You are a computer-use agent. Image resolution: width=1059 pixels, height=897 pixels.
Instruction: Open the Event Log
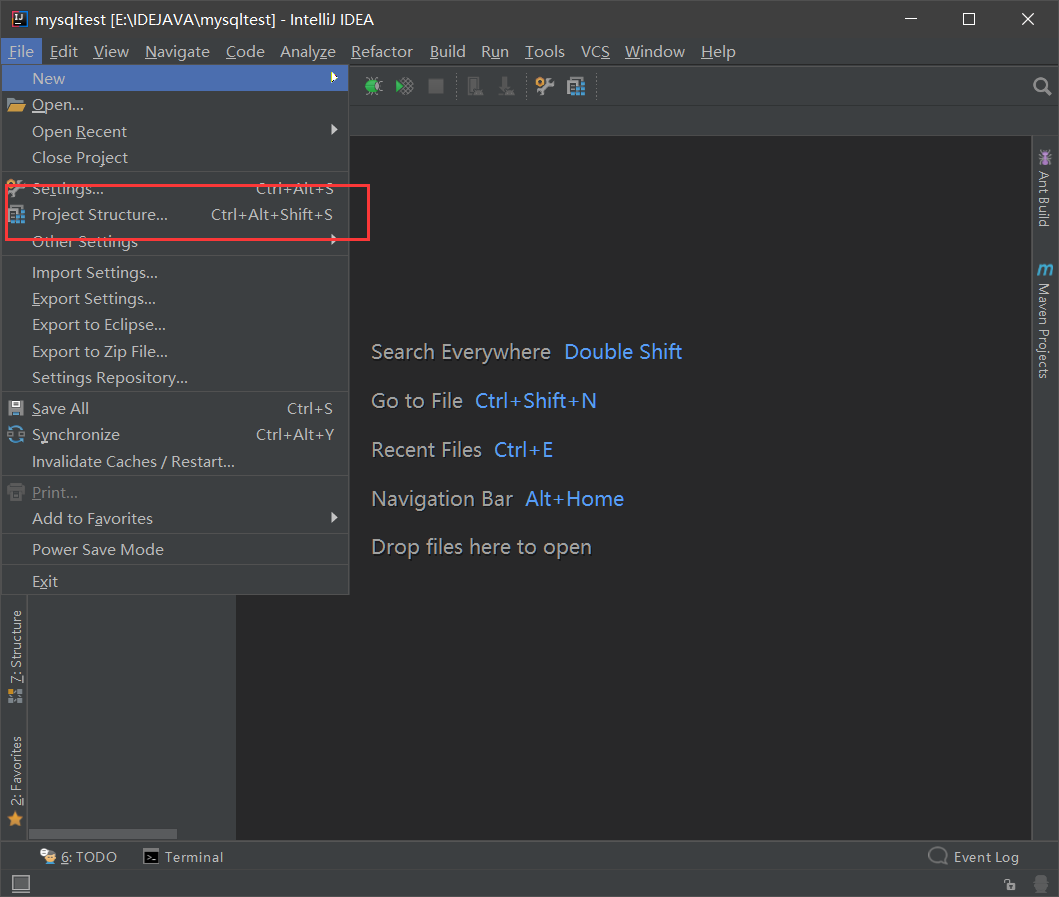[x=973, y=856]
